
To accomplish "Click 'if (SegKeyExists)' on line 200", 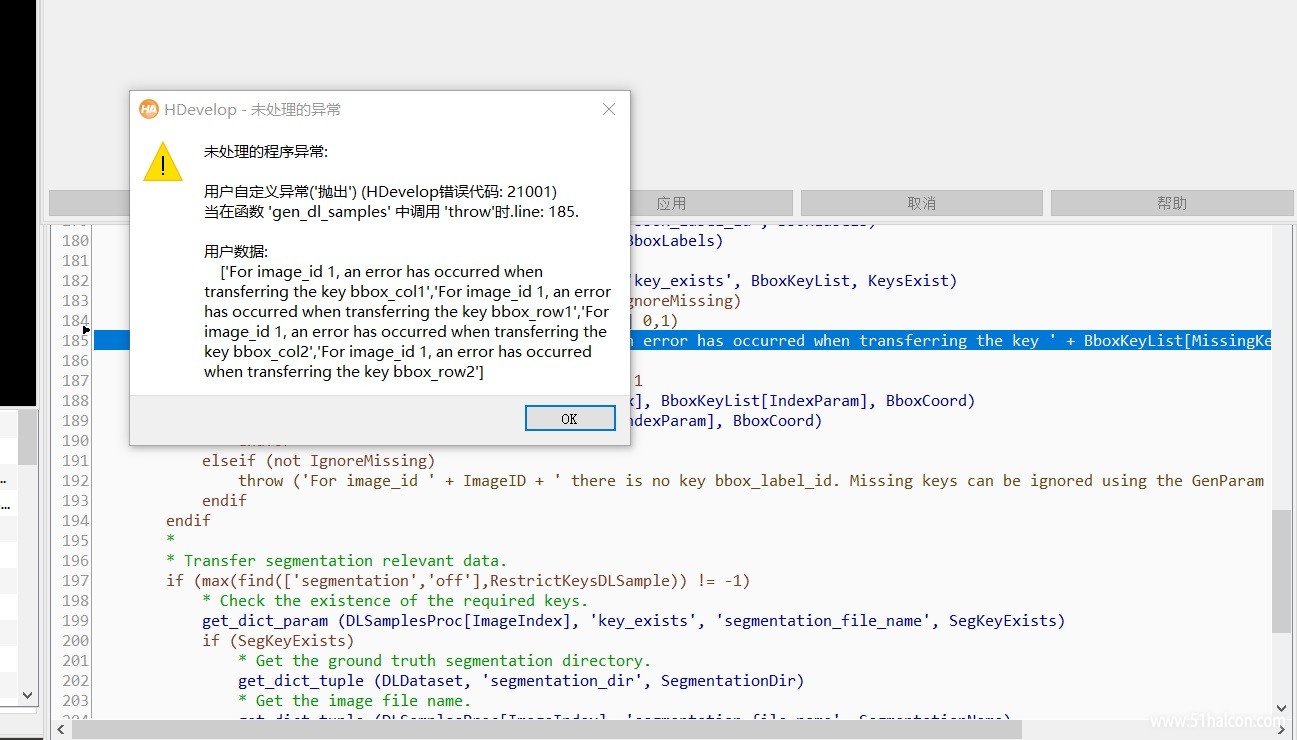I will 278,641.
